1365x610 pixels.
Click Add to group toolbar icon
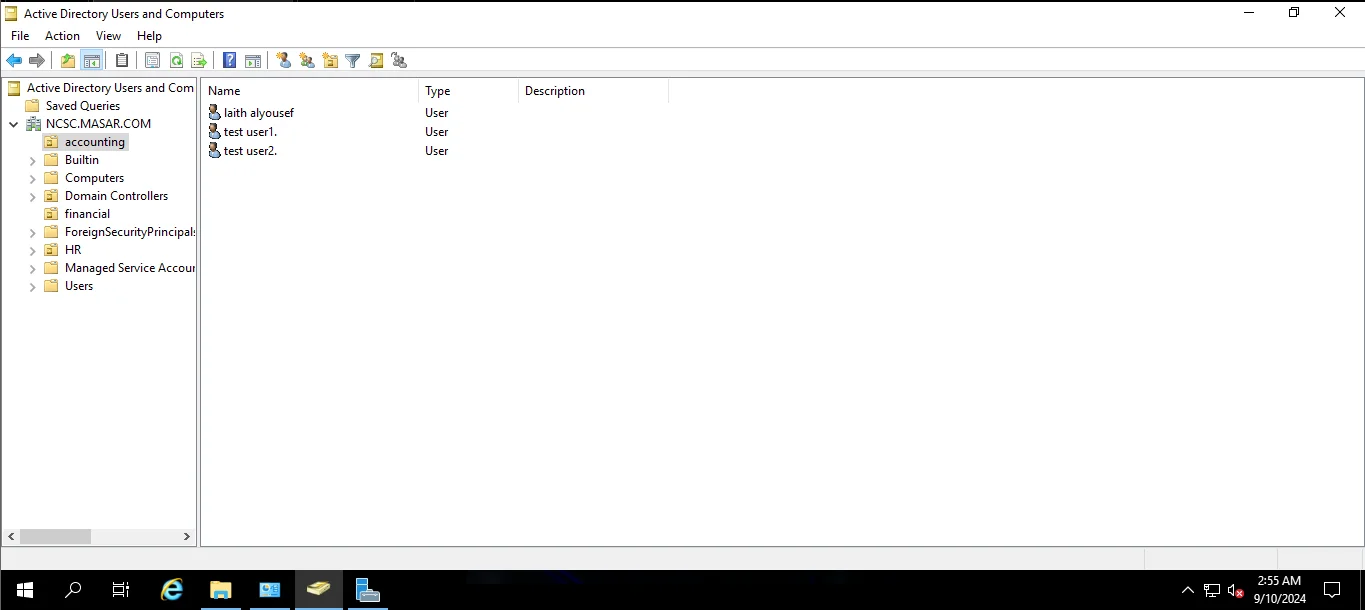click(x=399, y=61)
